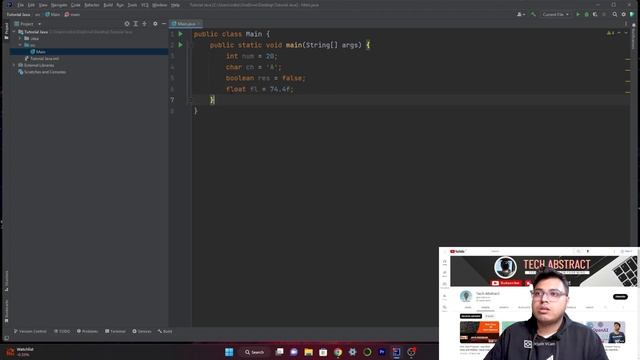640x360 pixels.
Task: Expand the External Libraries node
Action: (x=14, y=65)
